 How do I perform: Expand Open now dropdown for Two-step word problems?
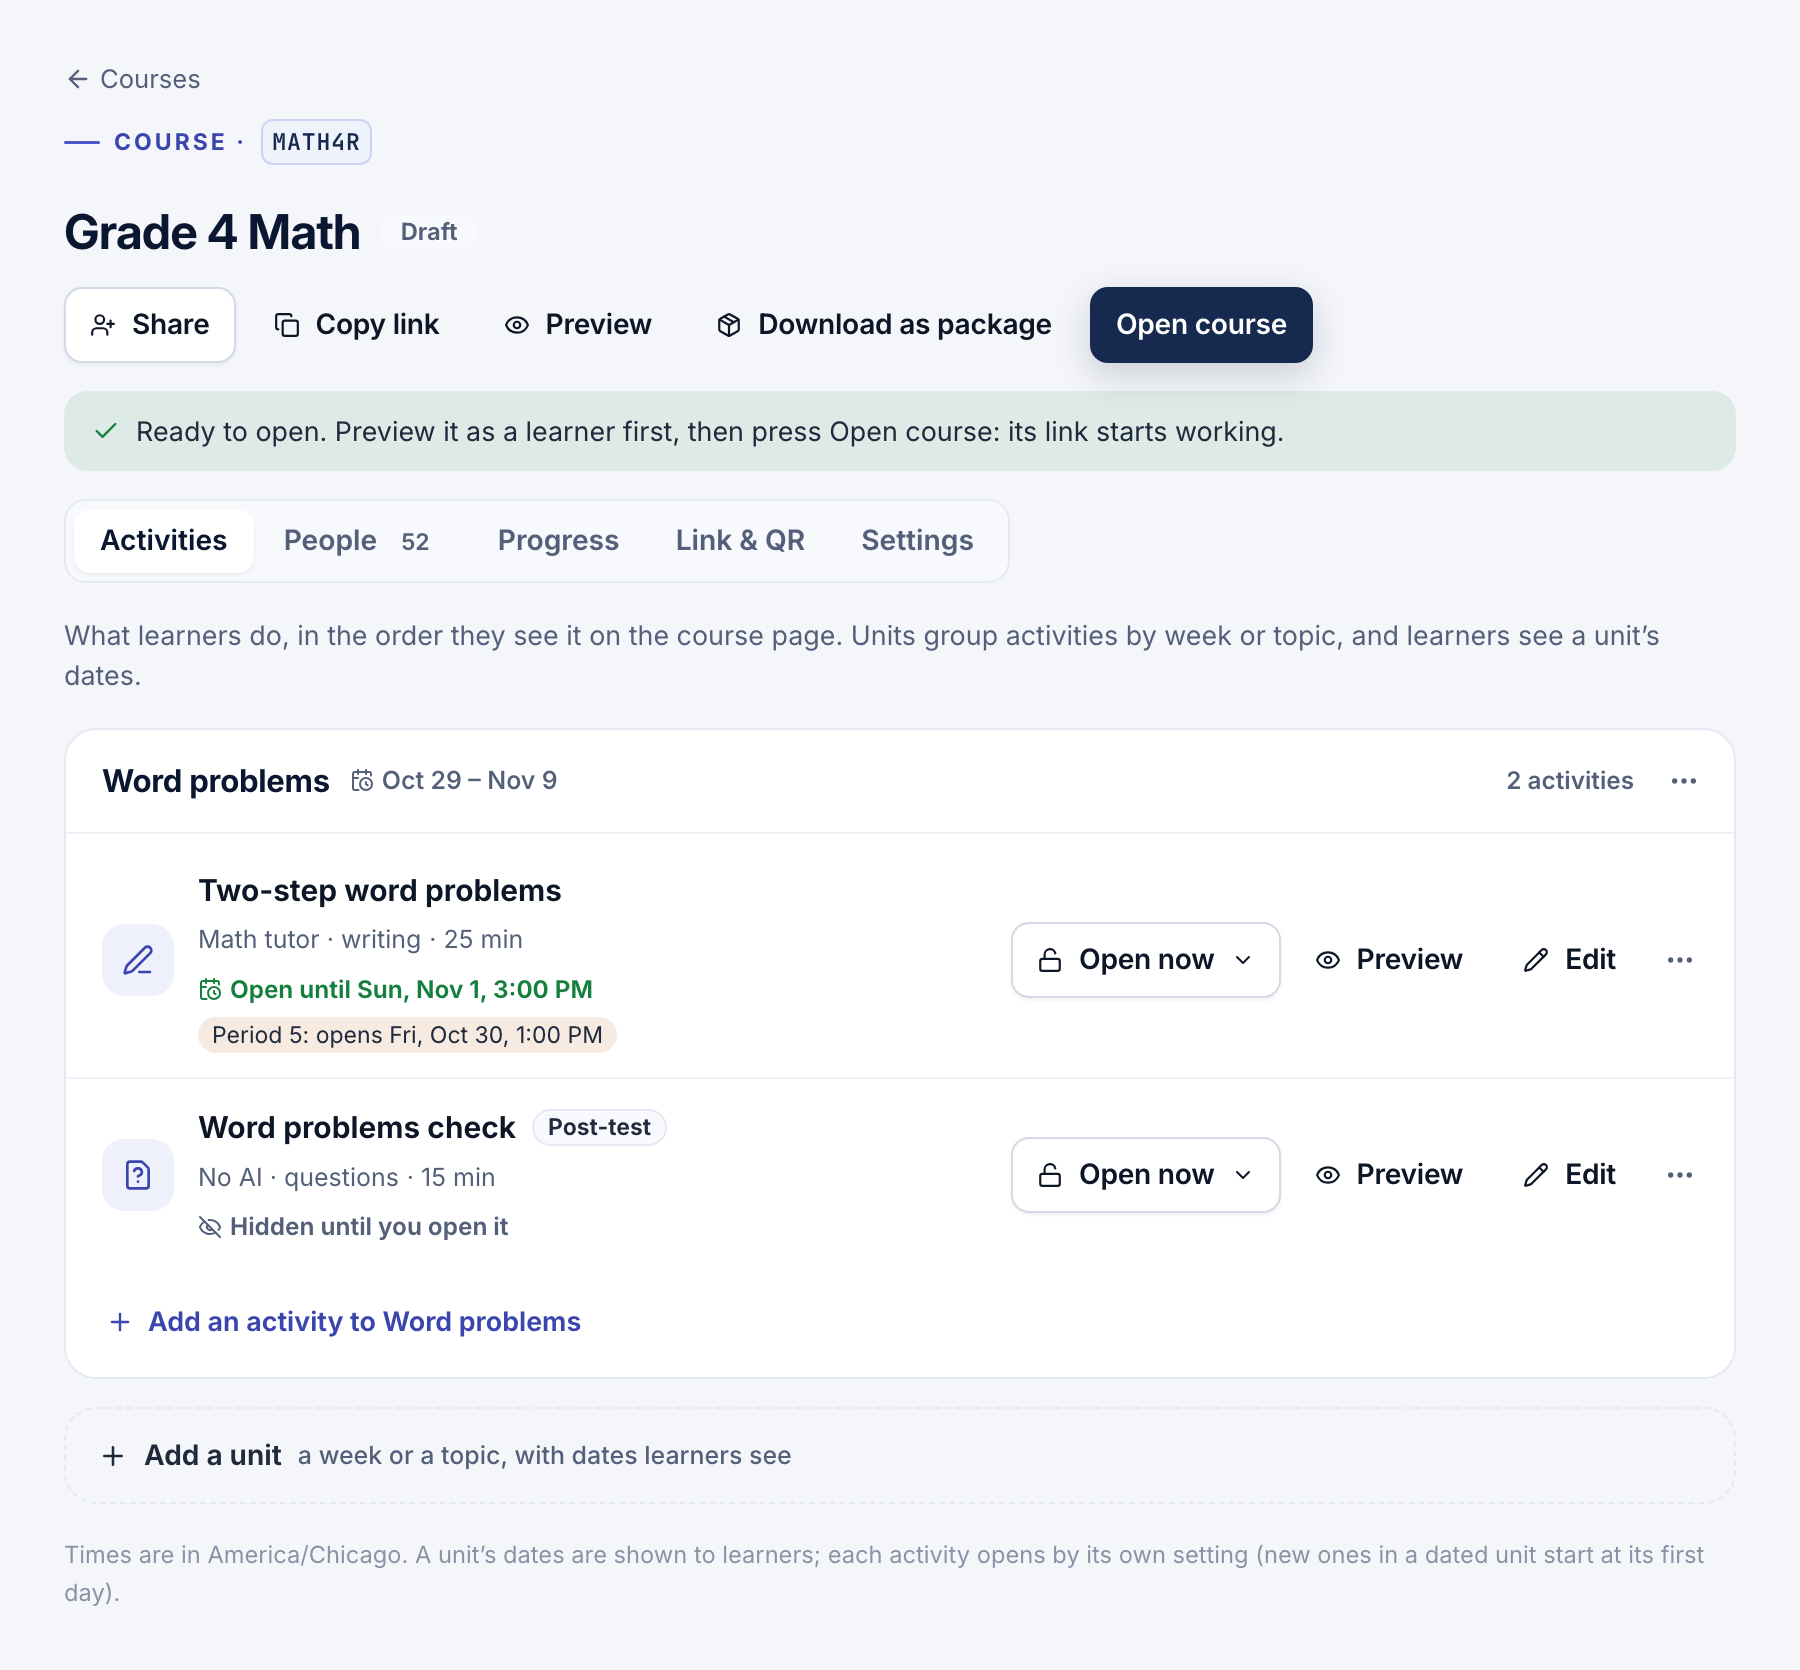1146,960
